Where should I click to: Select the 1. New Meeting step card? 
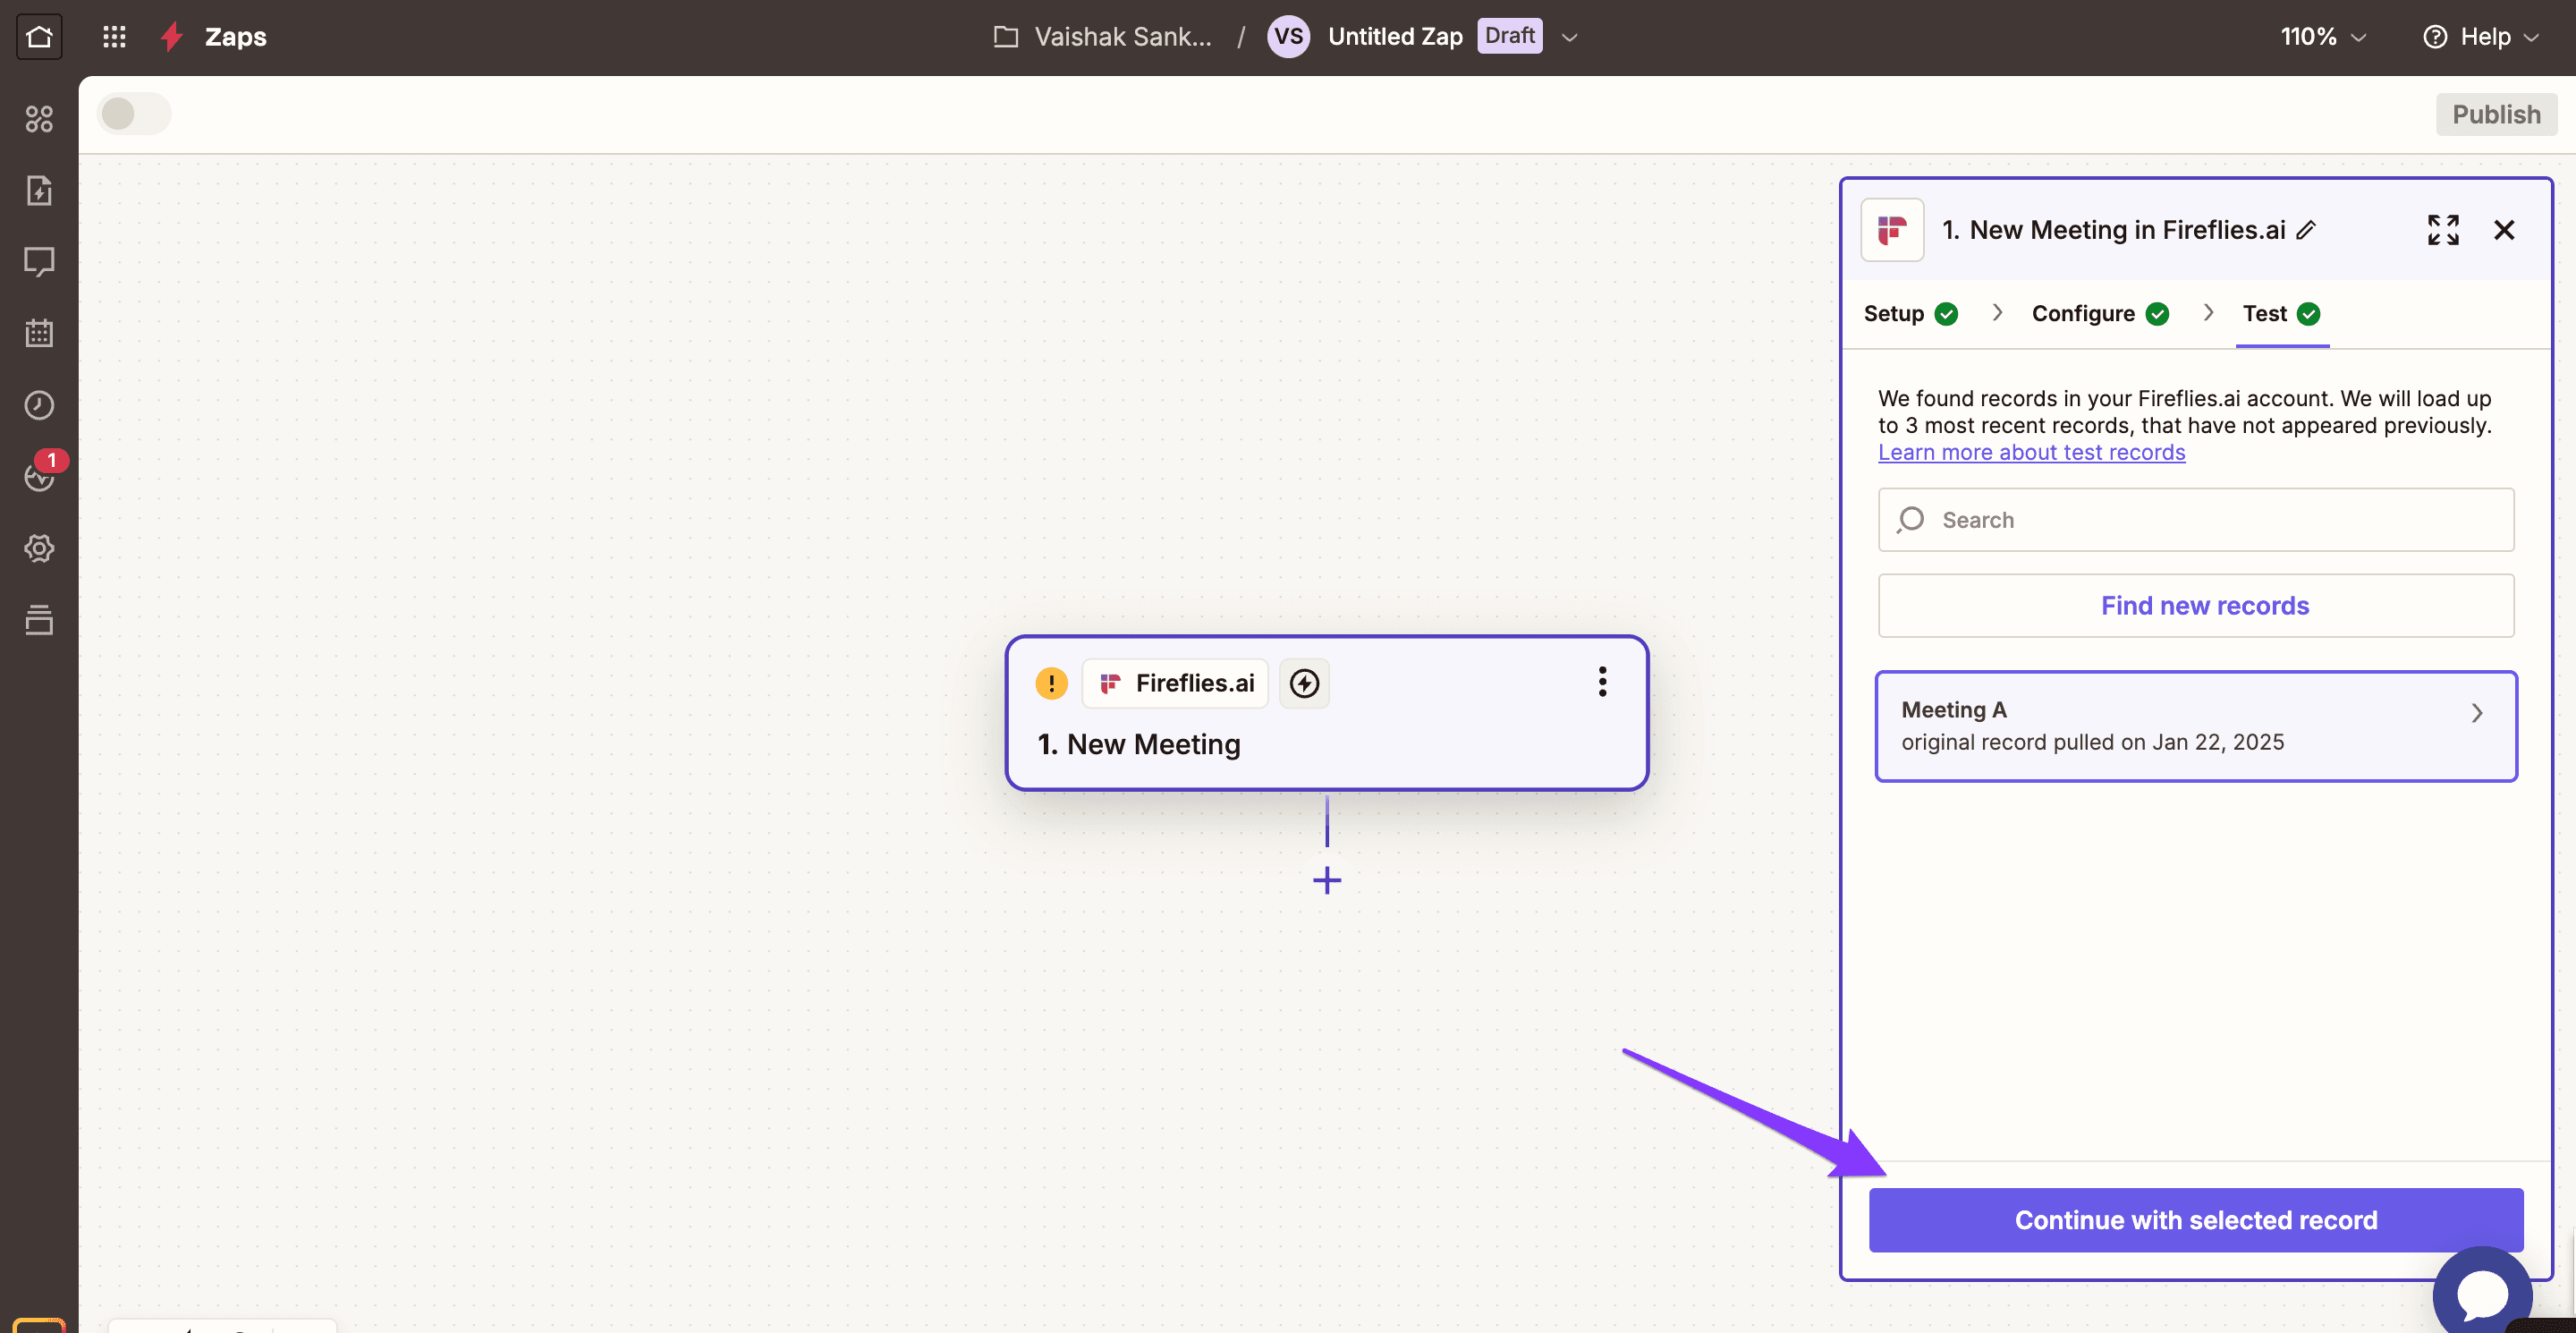pyautogui.click(x=1327, y=713)
